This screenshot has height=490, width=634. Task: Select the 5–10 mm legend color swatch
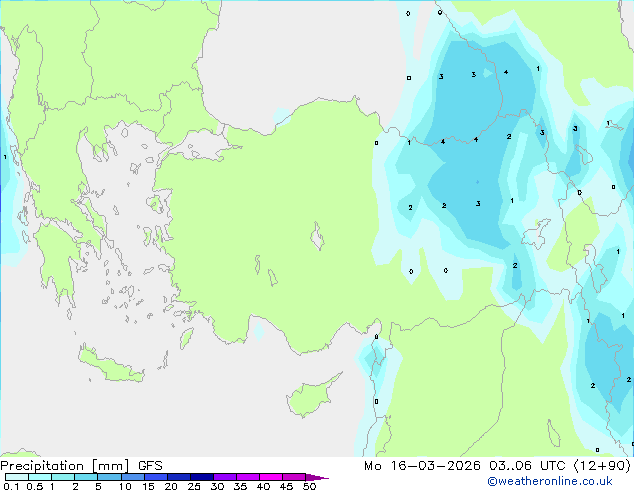point(109,477)
